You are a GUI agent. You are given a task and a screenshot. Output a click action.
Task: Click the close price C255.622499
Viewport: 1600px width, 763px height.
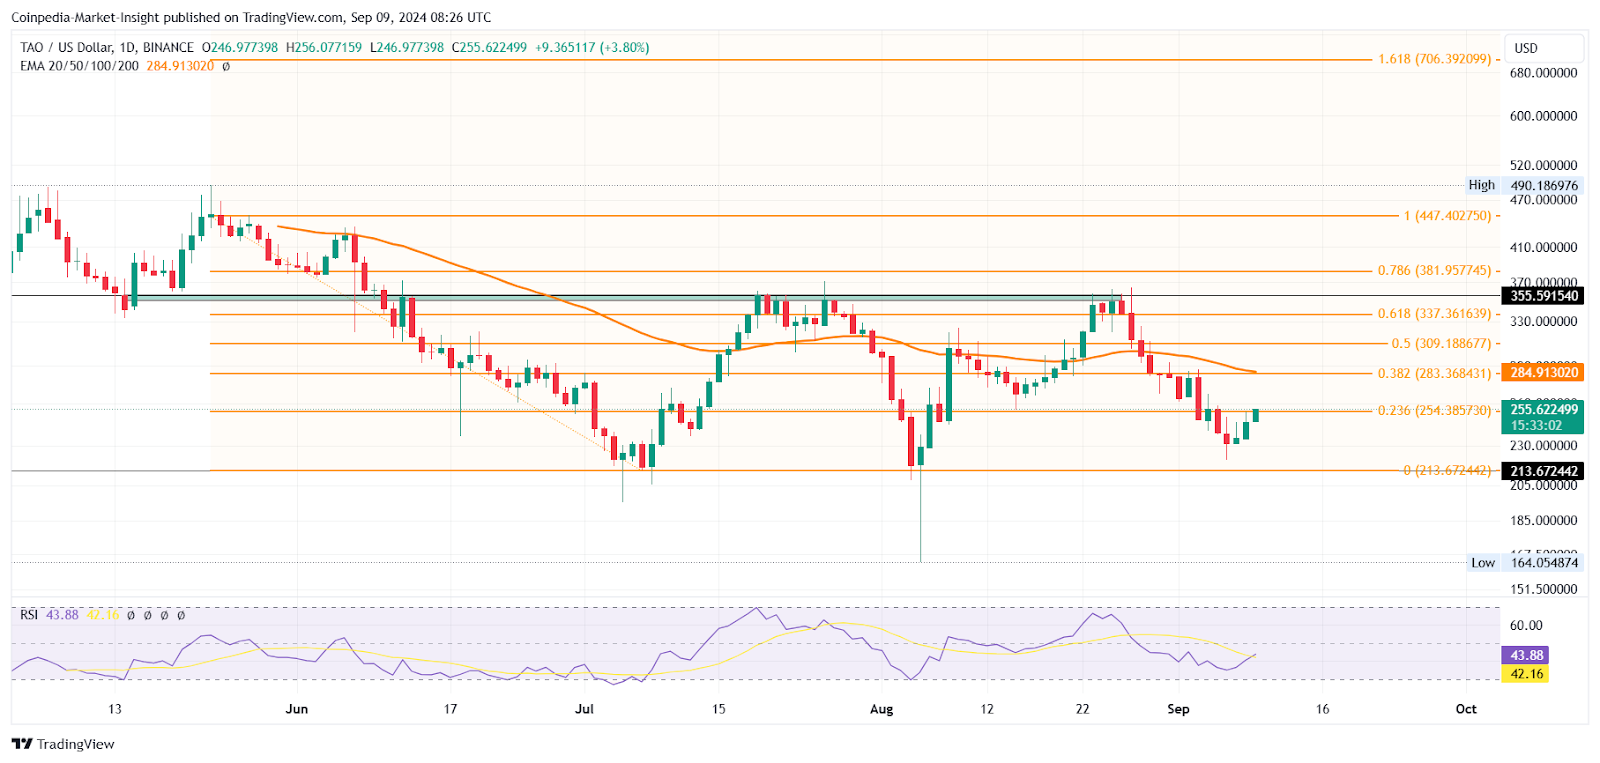(489, 47)
